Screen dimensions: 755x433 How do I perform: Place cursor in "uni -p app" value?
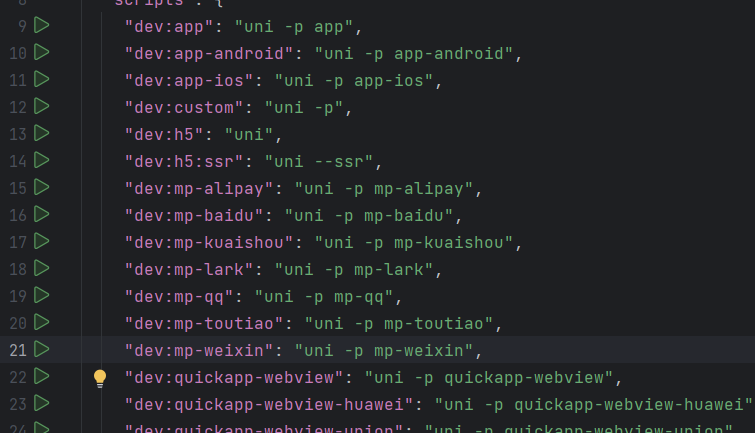294,27
